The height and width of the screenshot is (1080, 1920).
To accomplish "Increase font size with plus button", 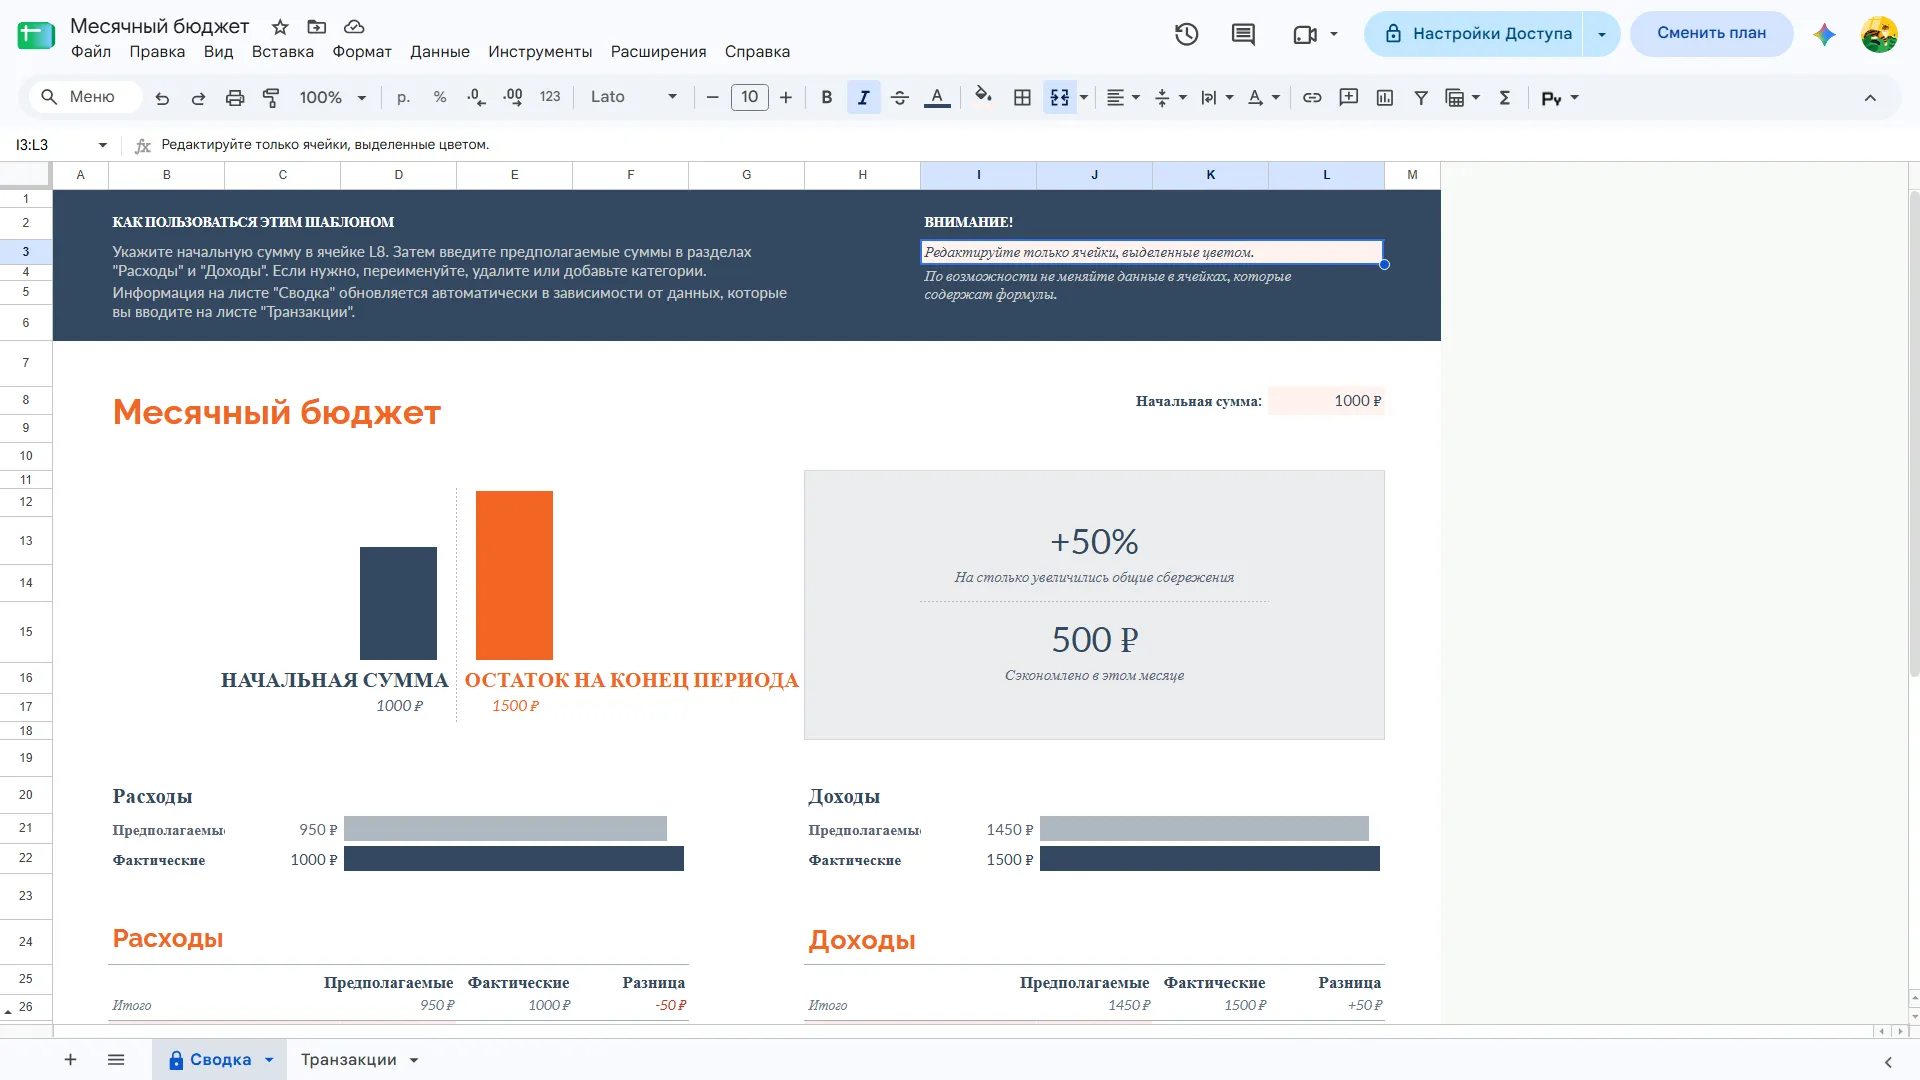I will [x=786, y=98].
